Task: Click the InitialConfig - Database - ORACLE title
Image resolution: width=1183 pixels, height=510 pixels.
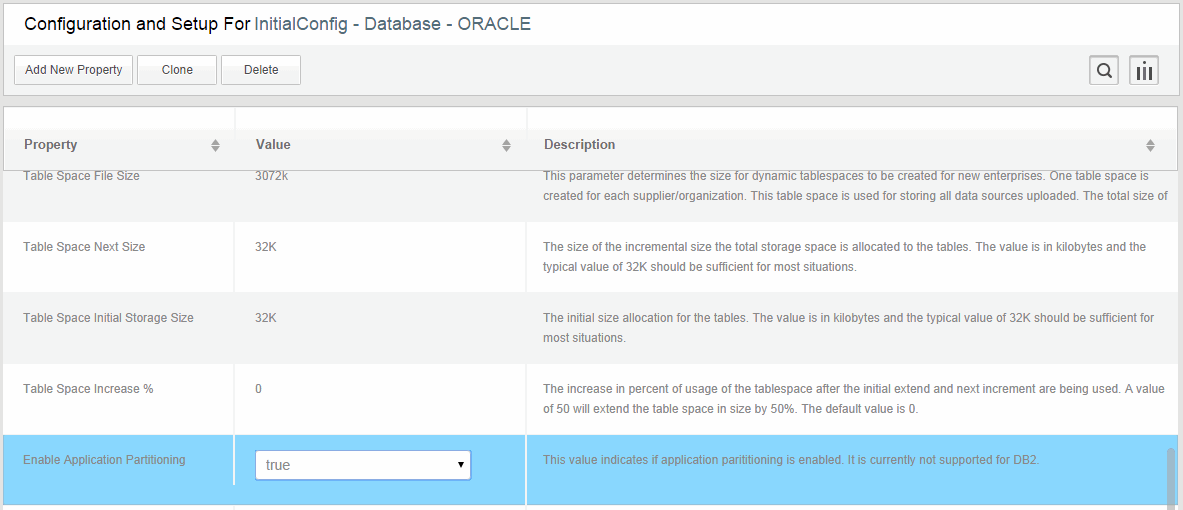Action: [x=393, y=23]
